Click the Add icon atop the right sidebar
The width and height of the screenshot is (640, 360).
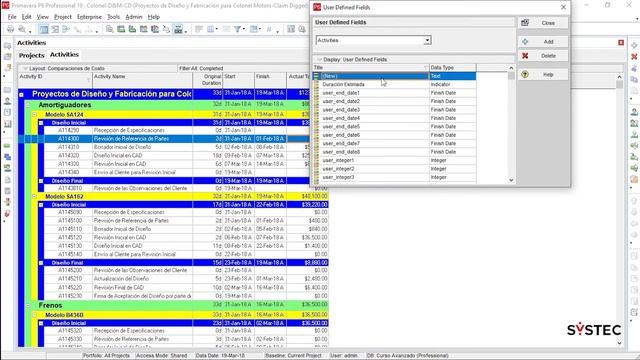634,45
